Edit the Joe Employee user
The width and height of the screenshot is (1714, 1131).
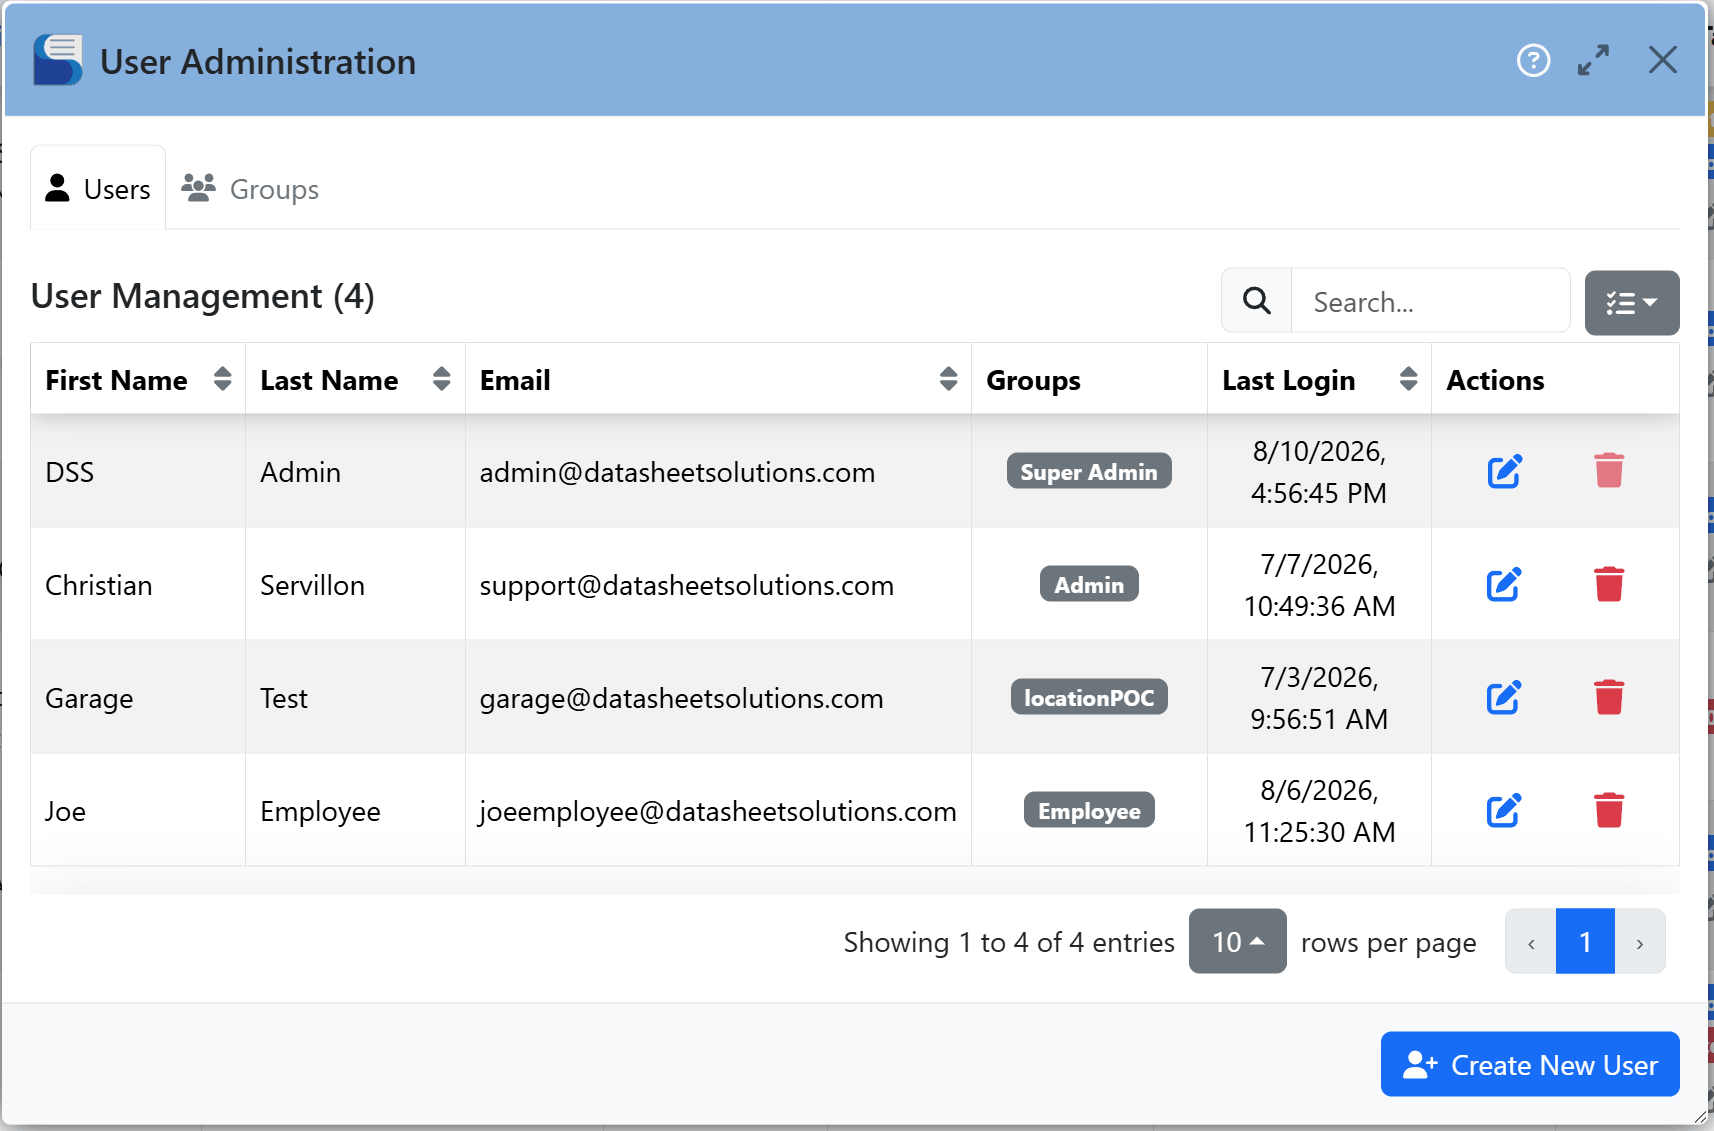tap(1504, 810)
